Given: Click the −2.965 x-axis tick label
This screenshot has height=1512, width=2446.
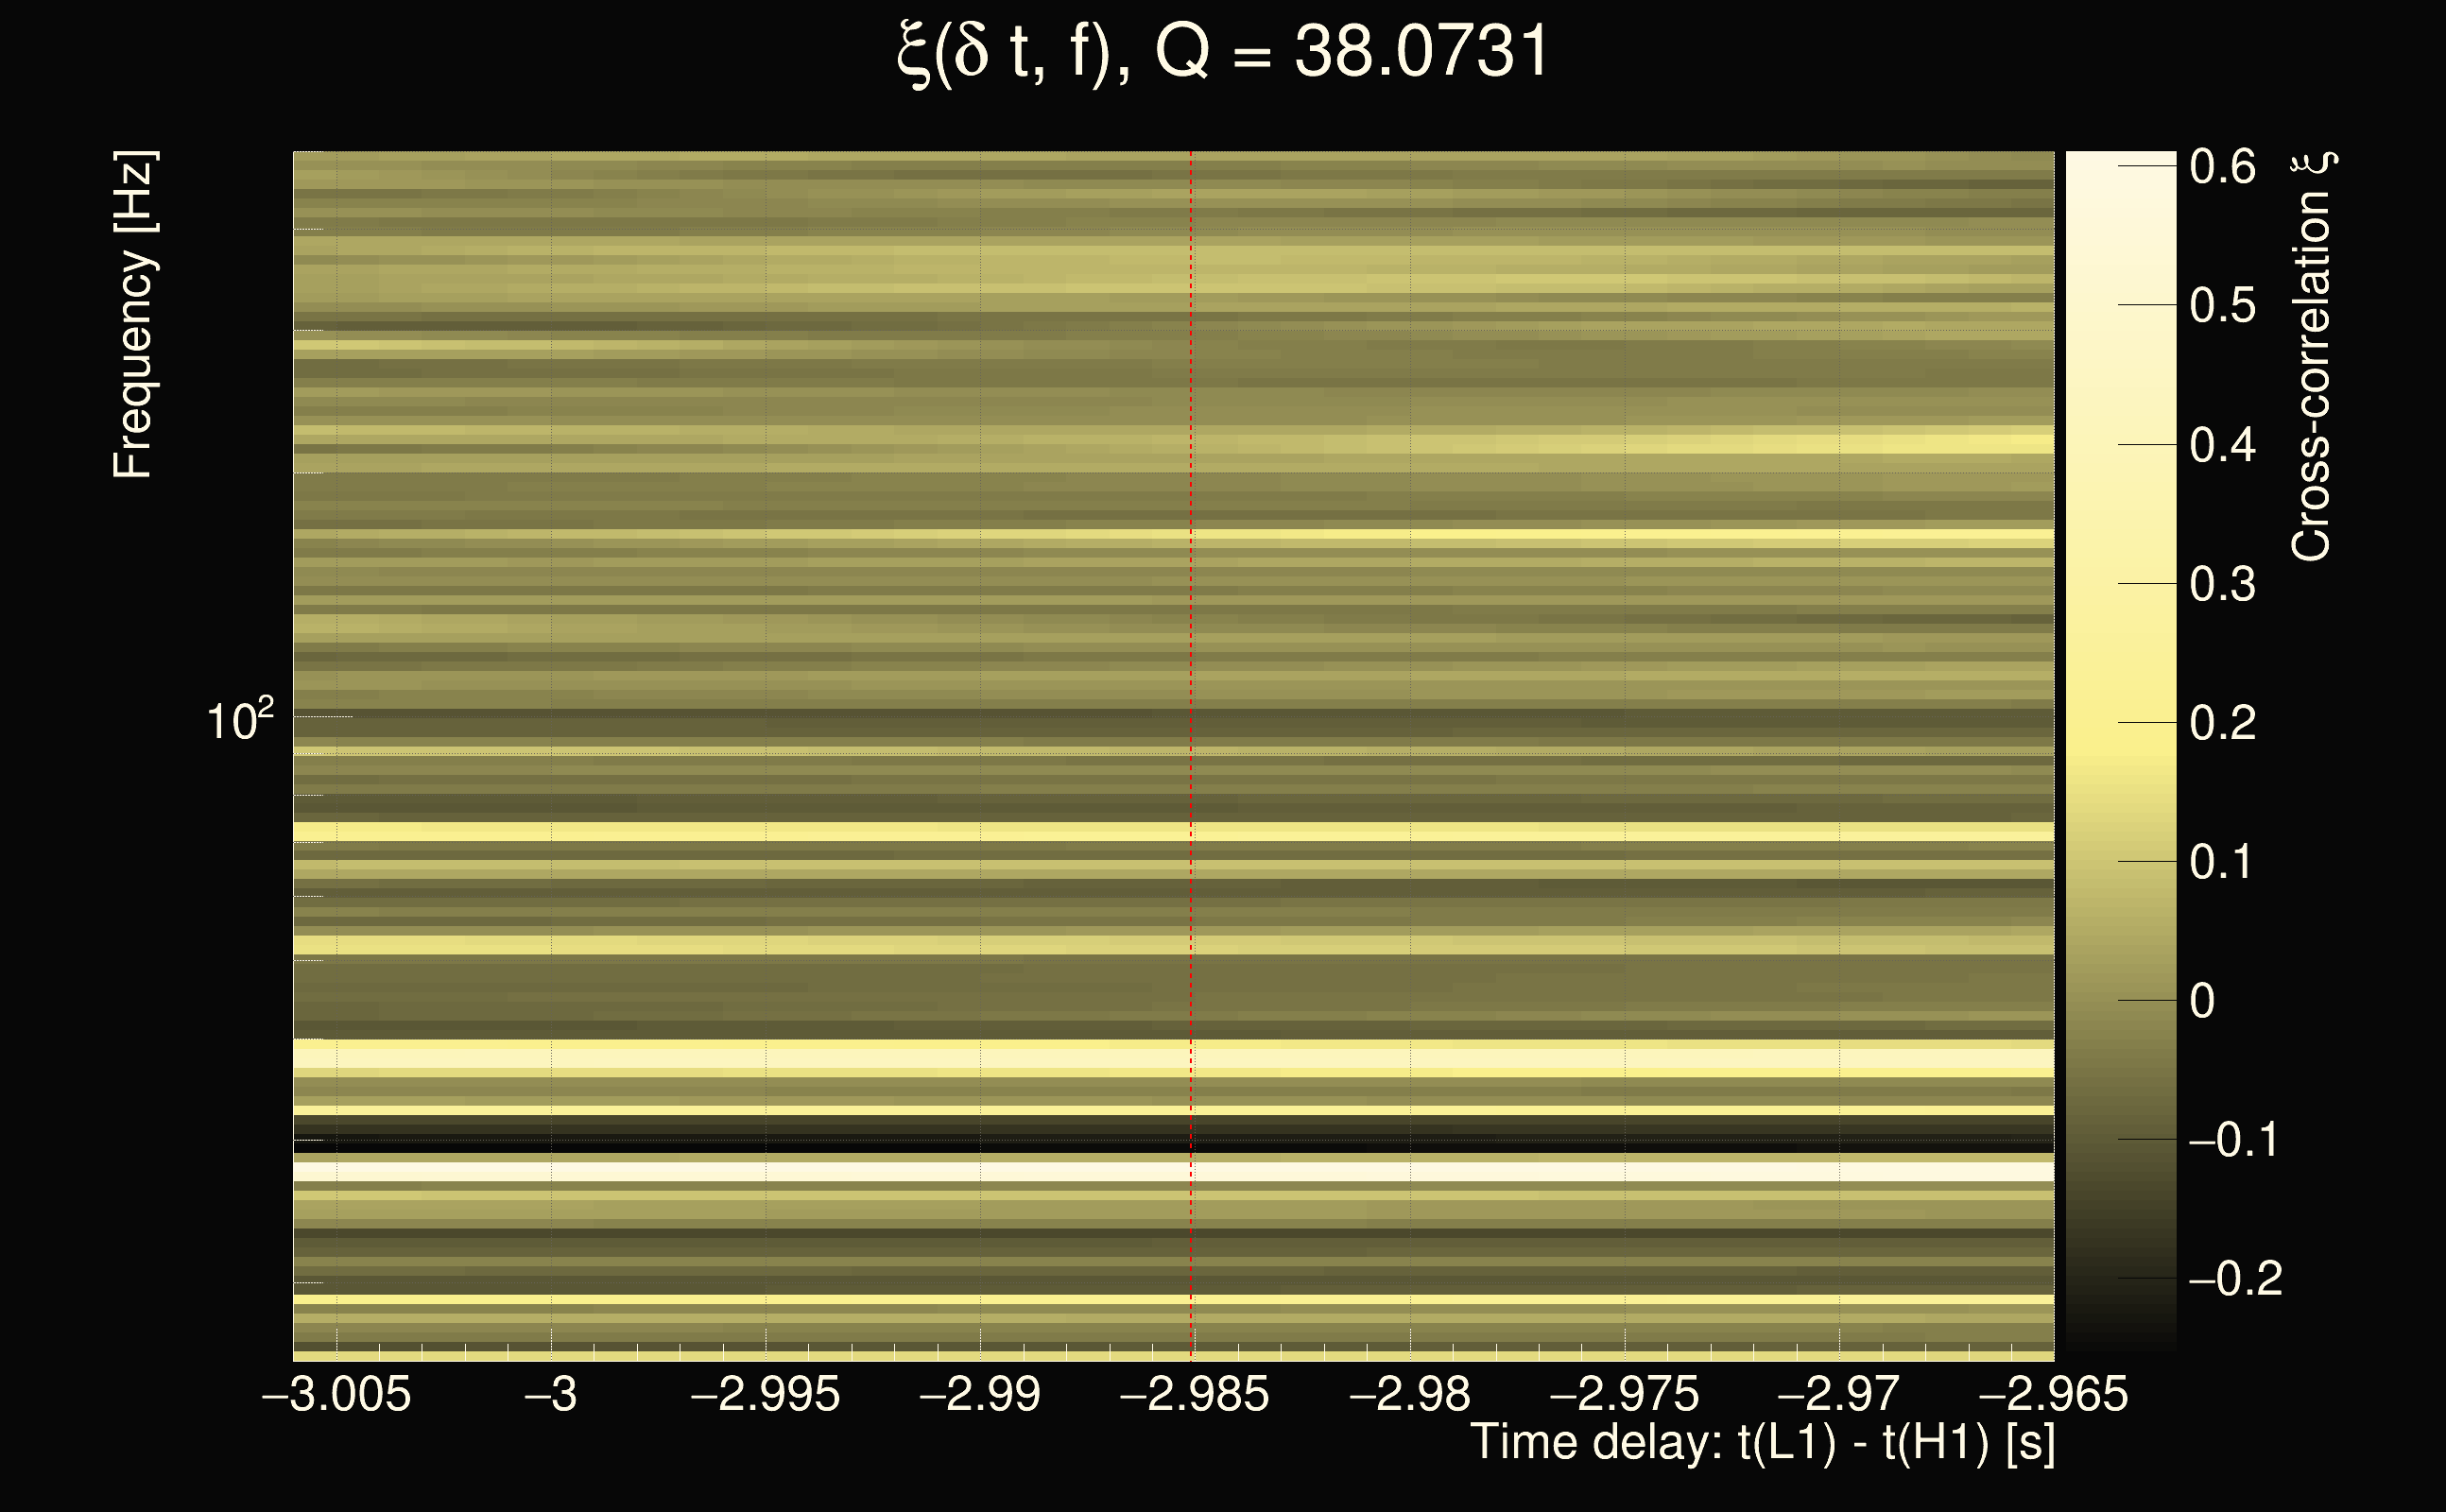Looking at the screenshot, I should point(2053,1395).
